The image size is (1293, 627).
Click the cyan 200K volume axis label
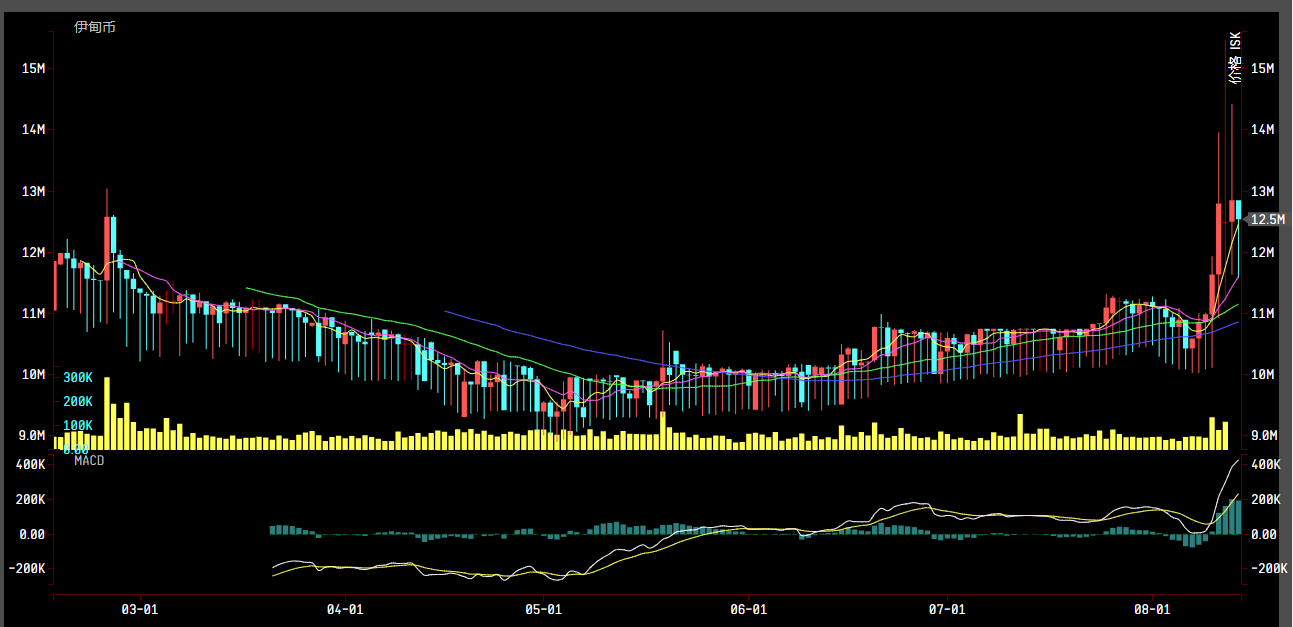[x=78, y=401]
